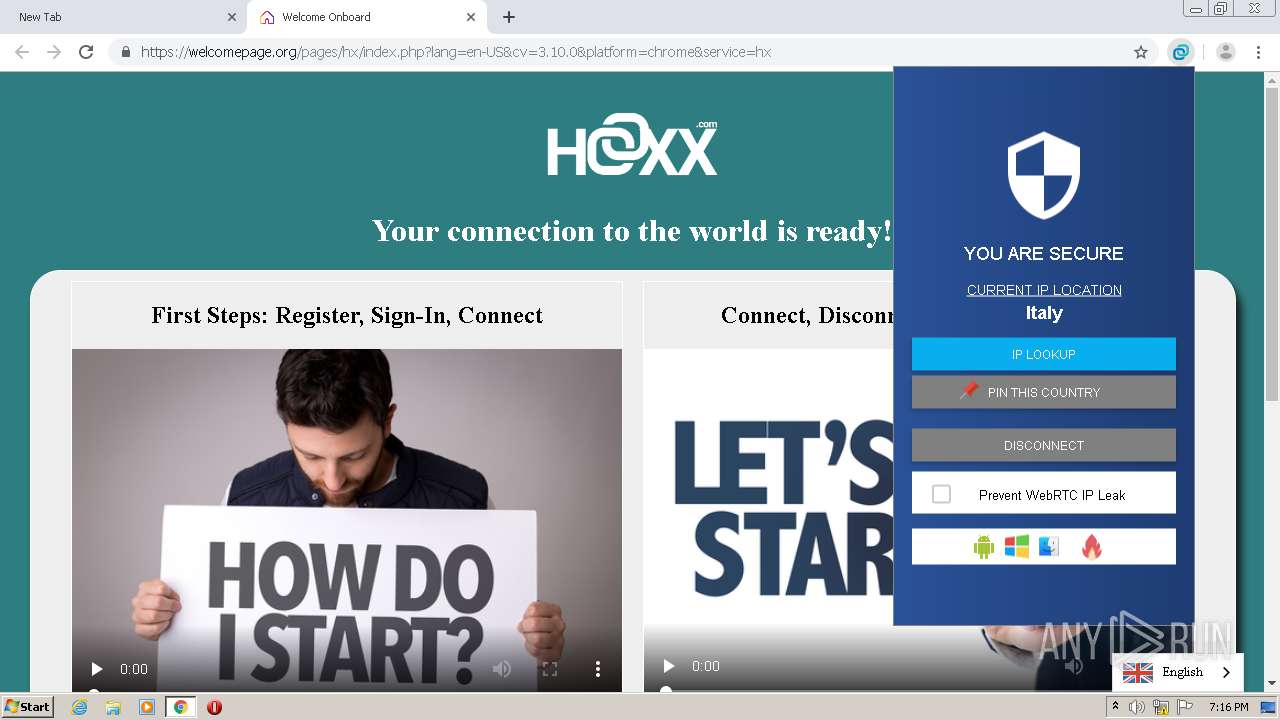1280x720 pixels.
Task: Click the Android app icon in Hoxx popup
Action: point(984,547)
